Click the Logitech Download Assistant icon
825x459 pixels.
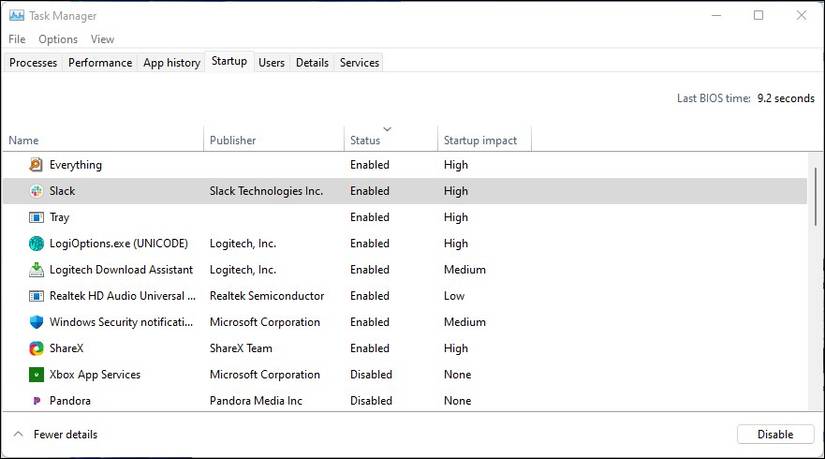pos(36,270)
